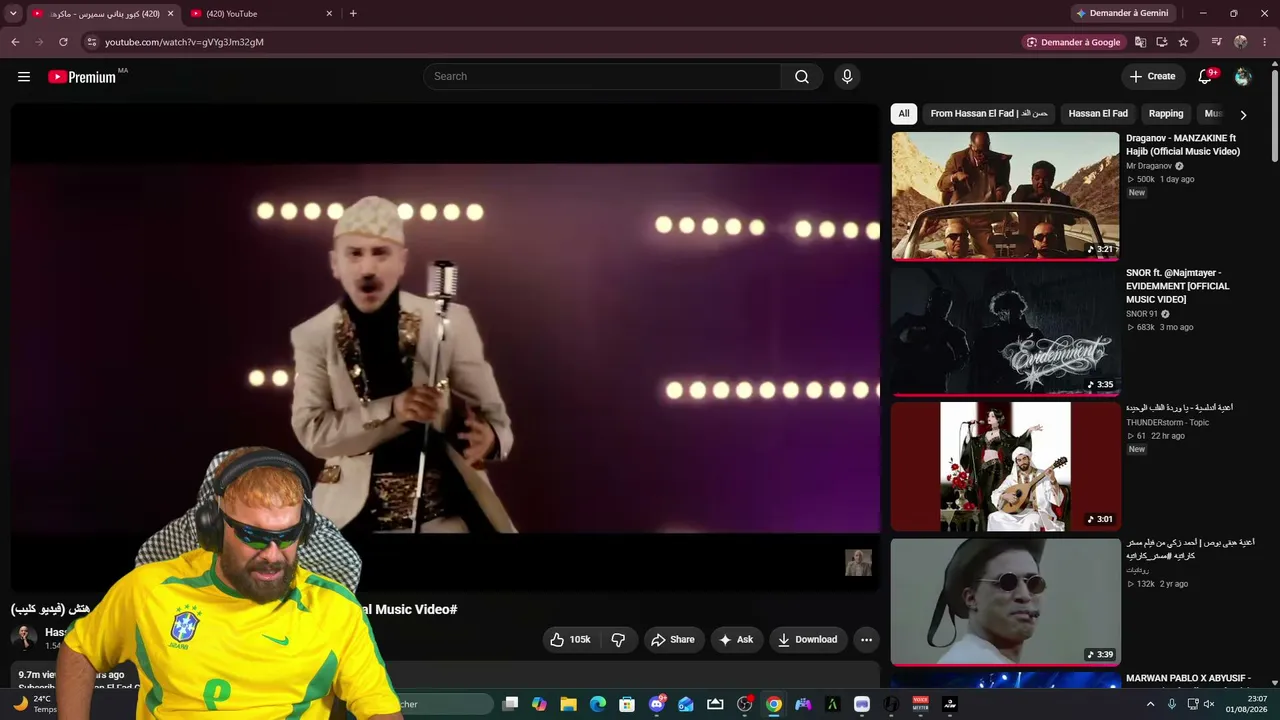Toggle the muted volume tray icon
Viewport: 1280px width, 720px height.
pyautogui.click(x=1209, y=704)
